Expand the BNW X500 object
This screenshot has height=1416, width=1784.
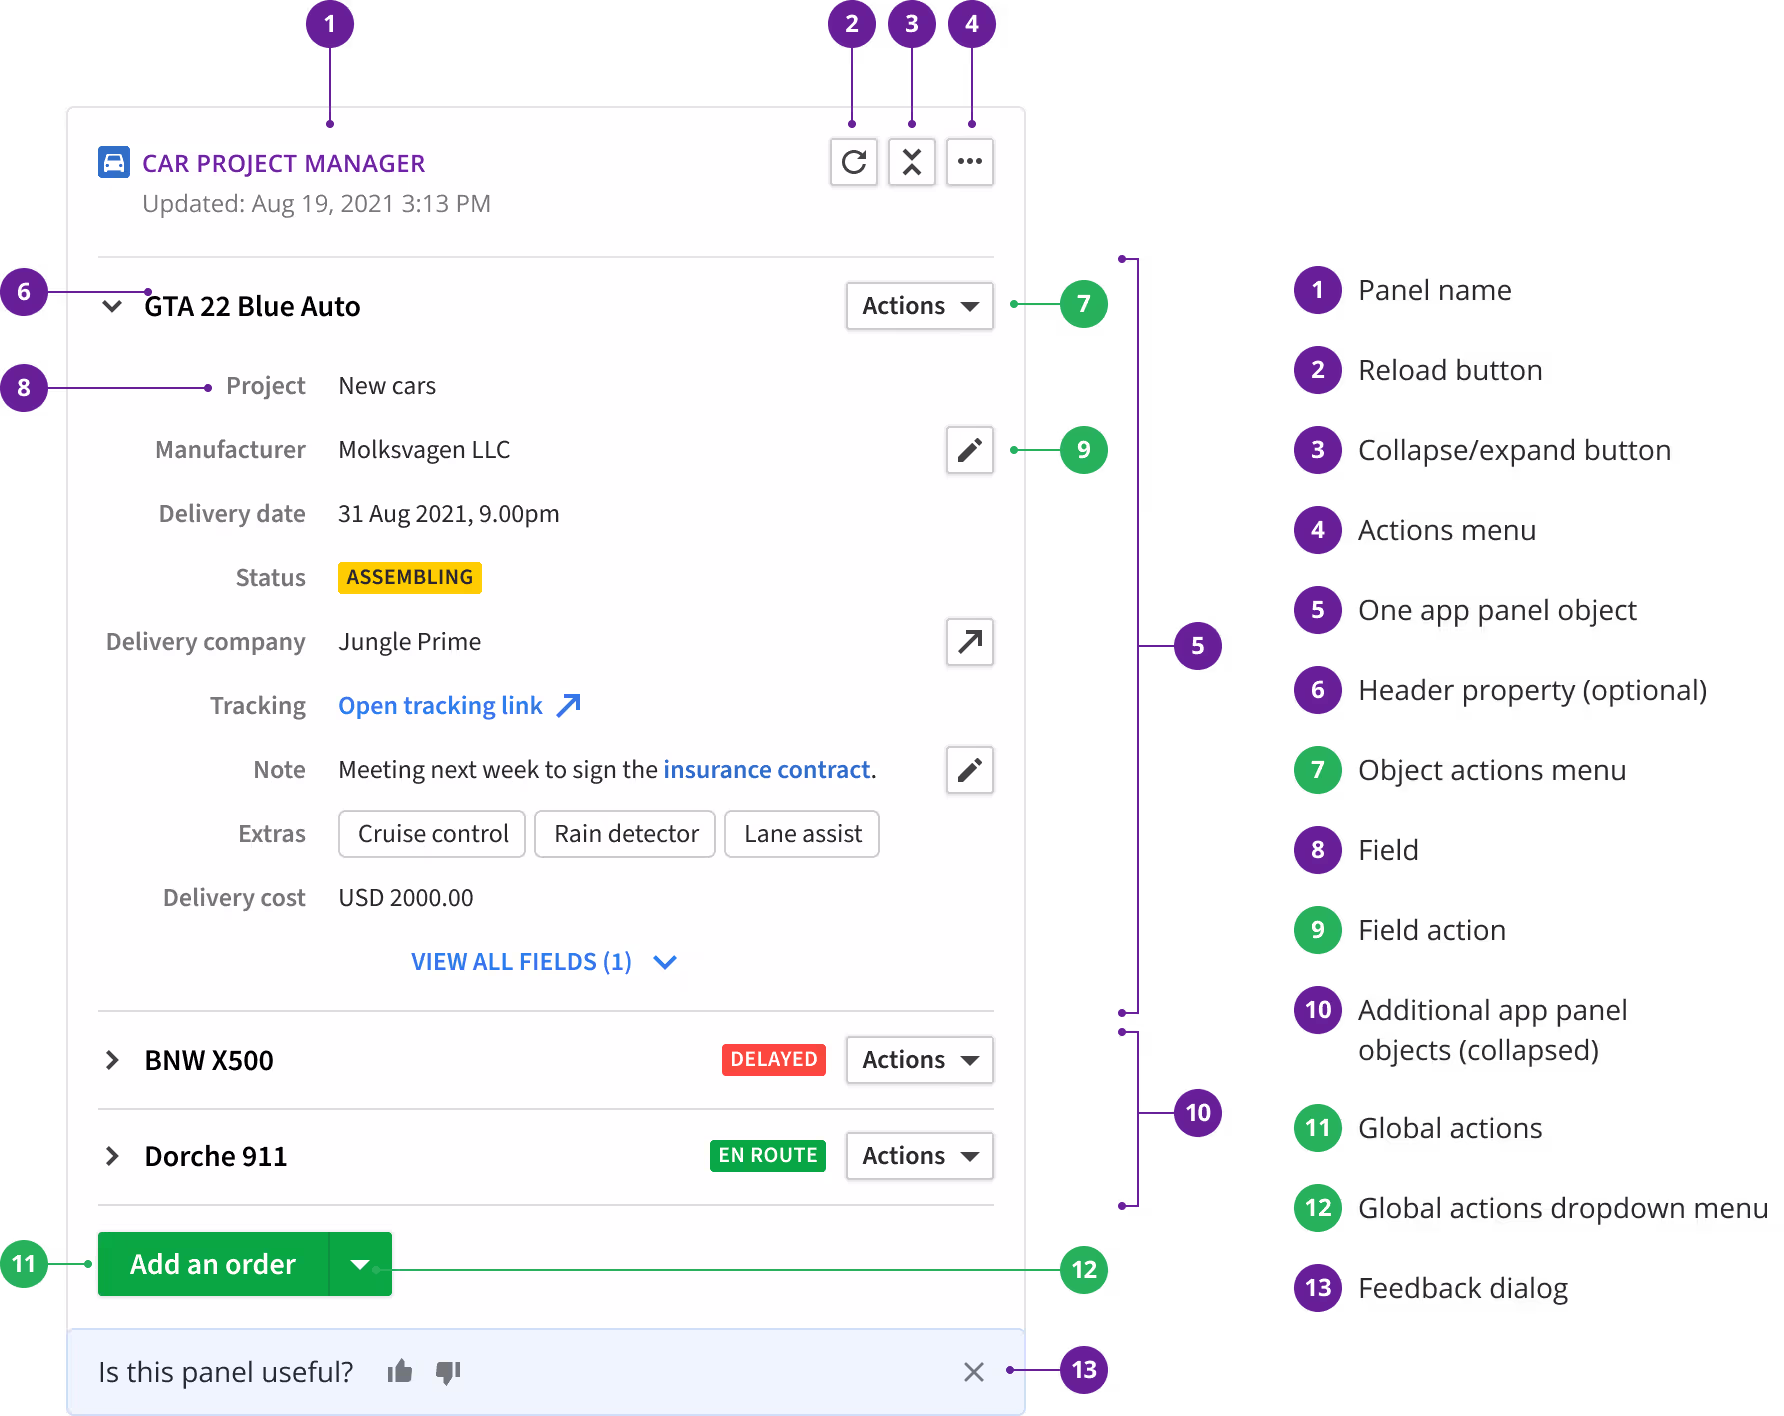(x=112, y=1060)
